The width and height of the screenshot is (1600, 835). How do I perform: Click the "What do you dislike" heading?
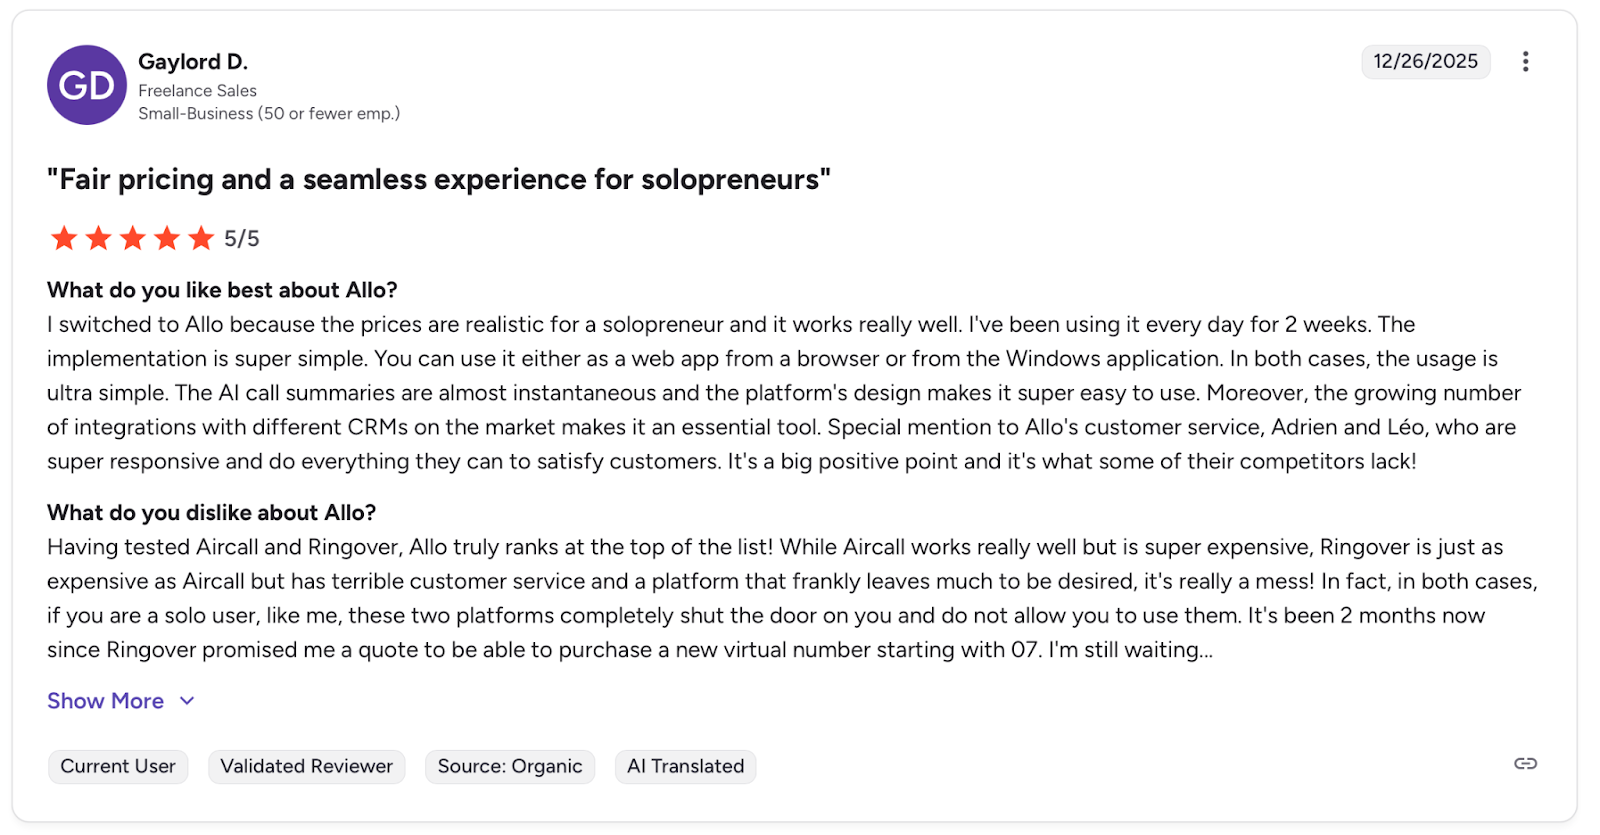click(211, 513)
